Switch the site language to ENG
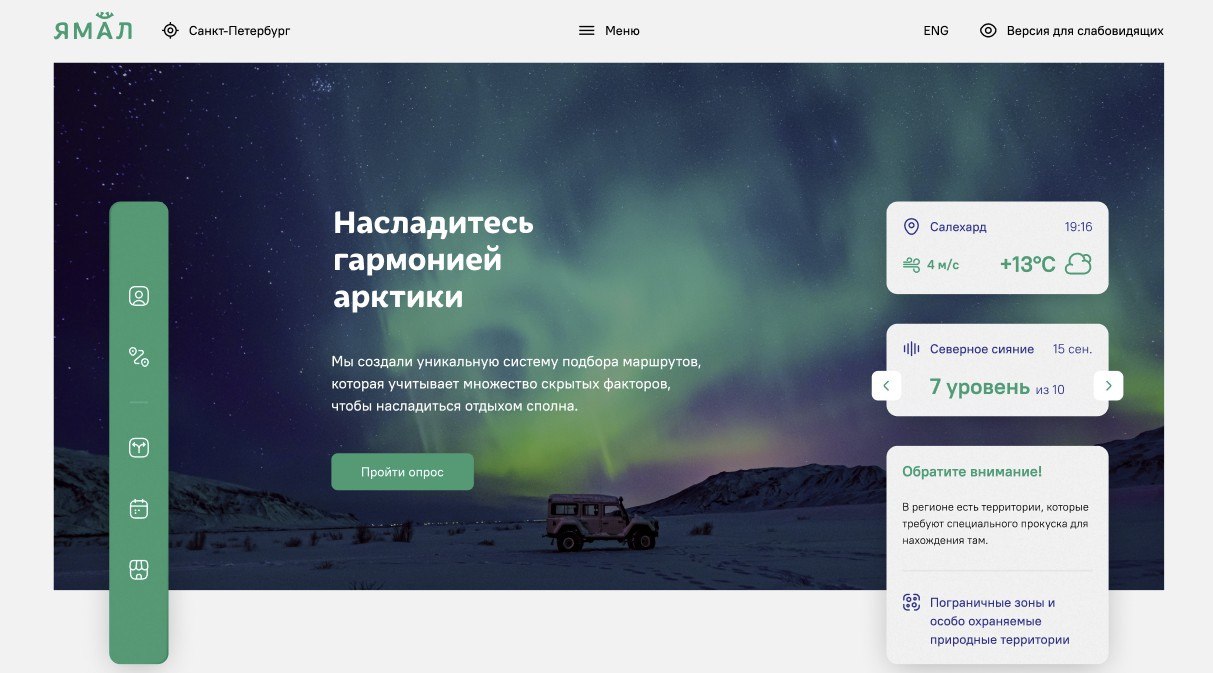Viewport: 1213px width, 673px height. (x=936, y=31)
